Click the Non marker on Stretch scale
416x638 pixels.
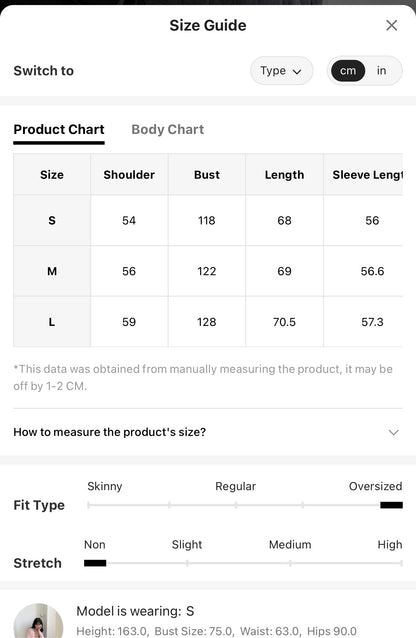95,563
